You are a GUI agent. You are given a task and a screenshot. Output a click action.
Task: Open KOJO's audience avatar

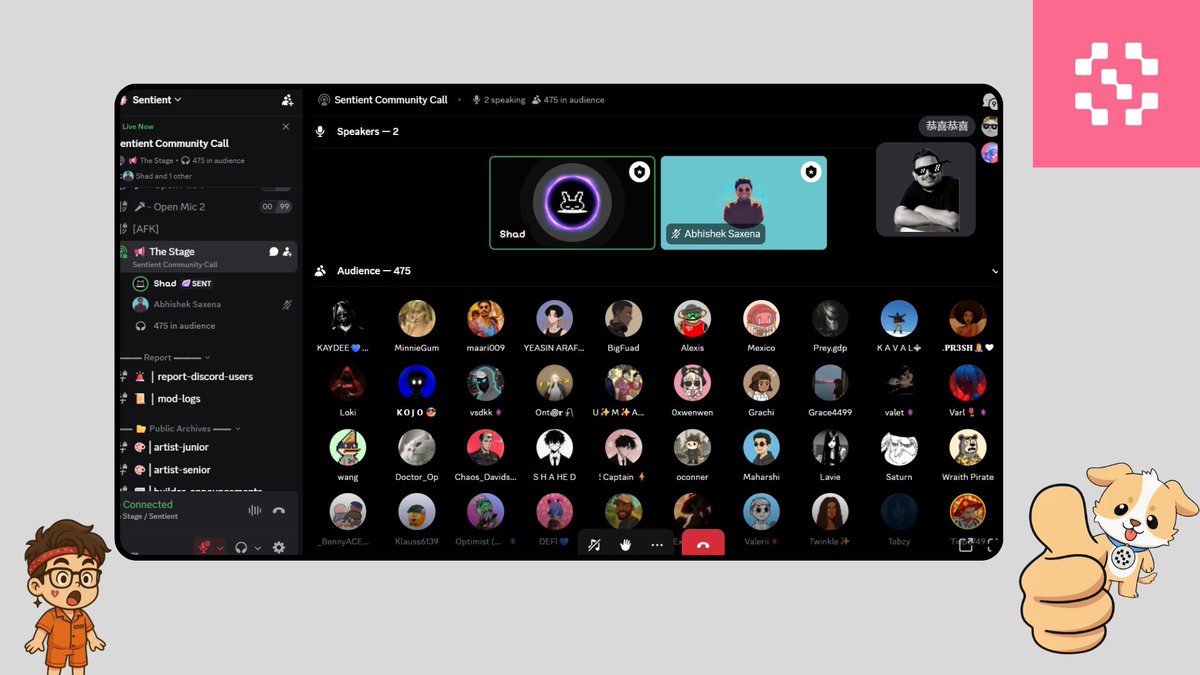pyautogui.click(x=417, y=383)
